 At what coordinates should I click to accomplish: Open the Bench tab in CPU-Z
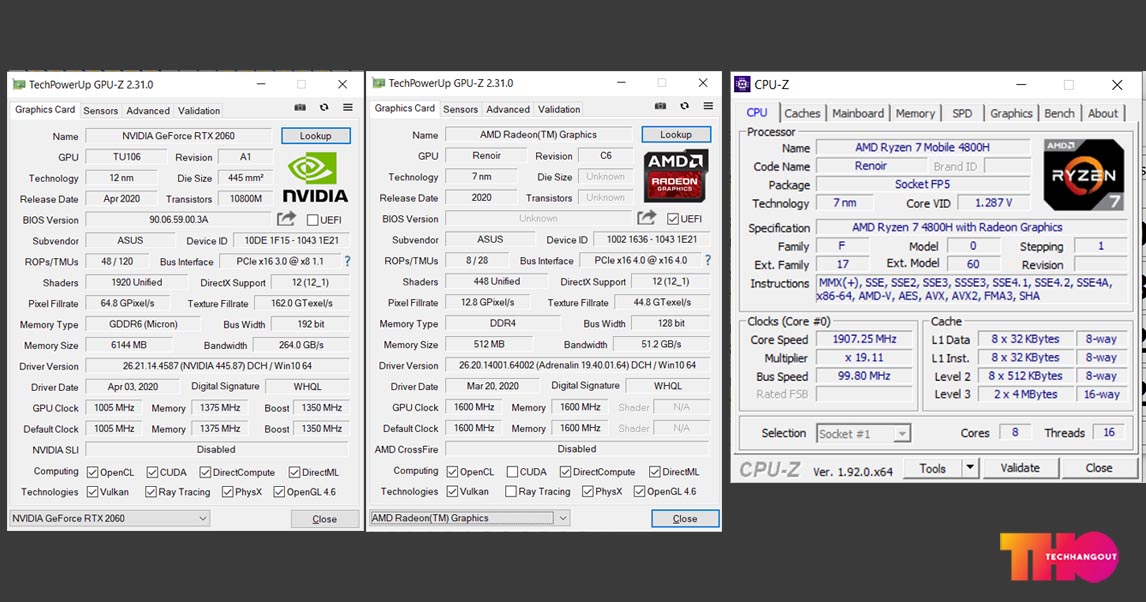point(1059,113)
